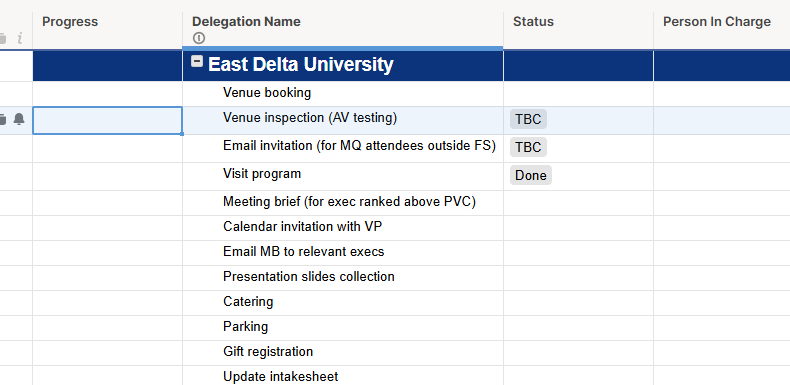Select the Meeting brief task cell
This screenshot has width=790, height=385.
[x=343, y=203]
